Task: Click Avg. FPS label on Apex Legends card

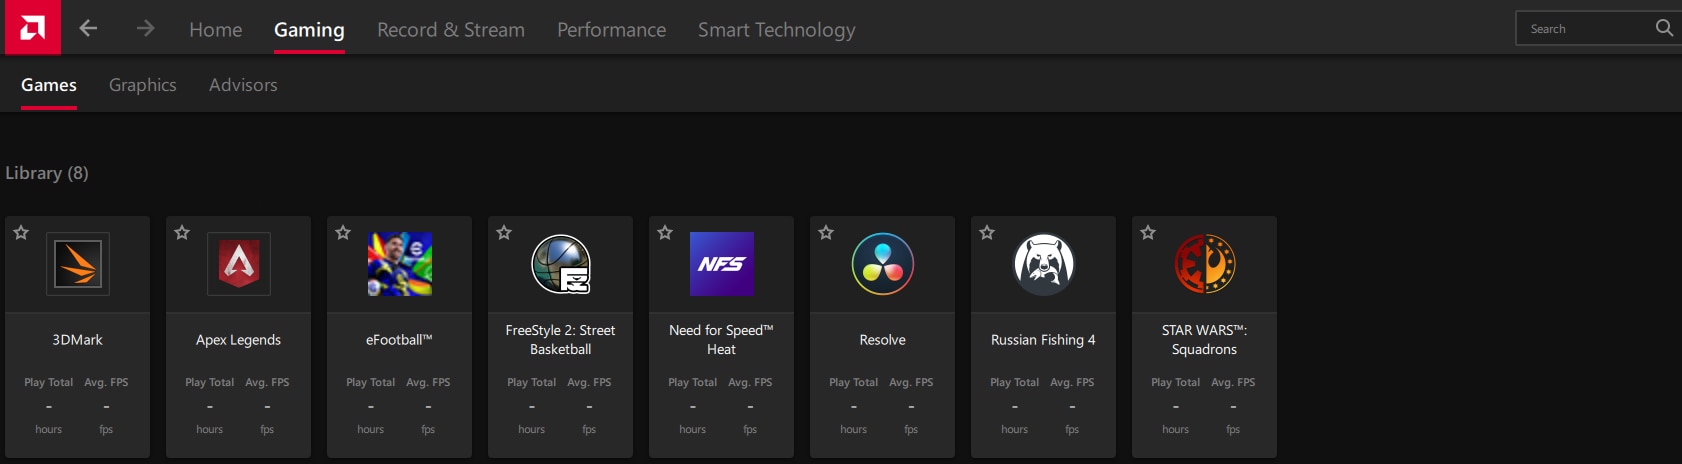Action: coord(267,382)
